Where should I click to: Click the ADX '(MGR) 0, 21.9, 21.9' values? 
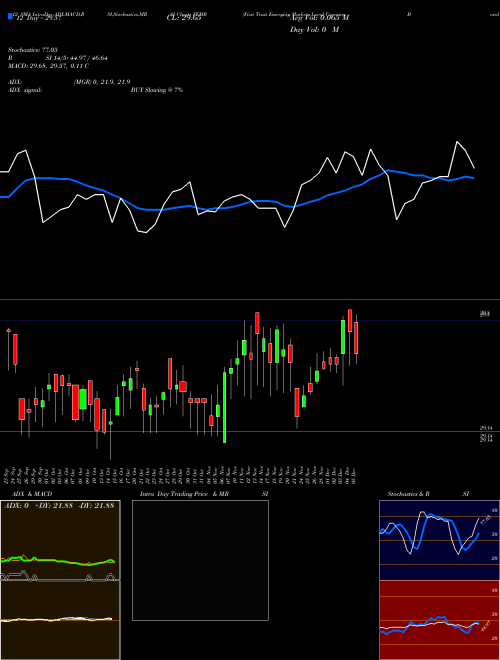102,82
